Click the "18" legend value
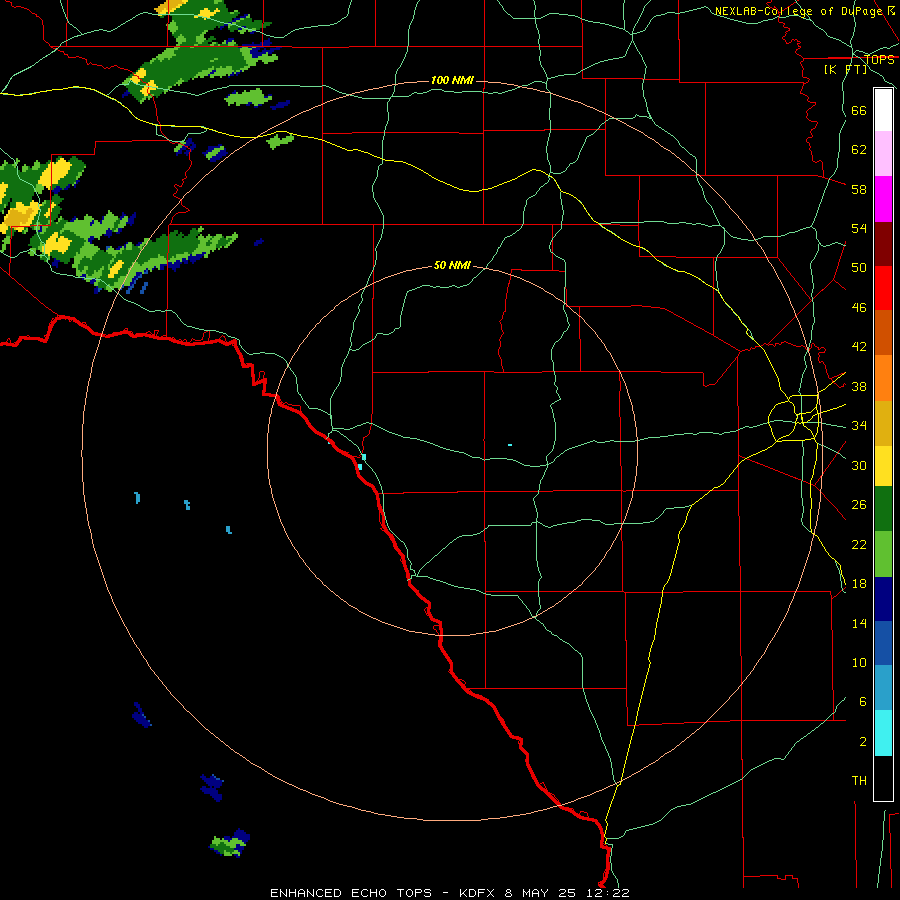The height and width of the screenshot is (900, 900). (859, 584)
